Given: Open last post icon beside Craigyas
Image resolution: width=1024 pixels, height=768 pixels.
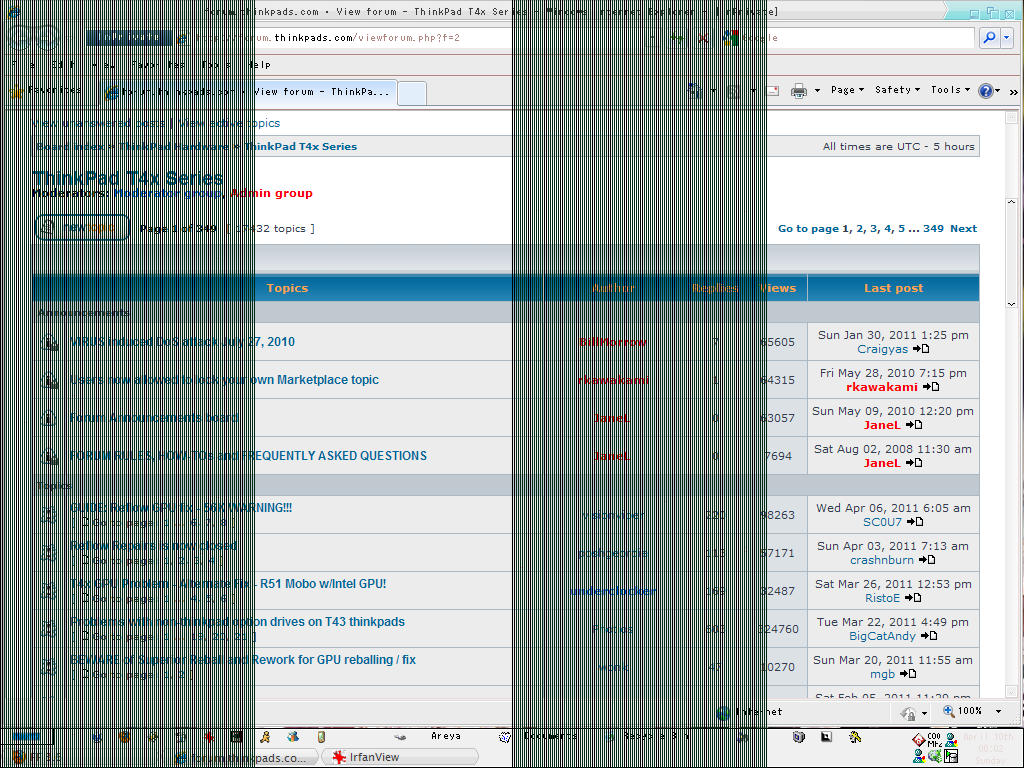Looking at the screenshot, I should click(x=921, y=349).
